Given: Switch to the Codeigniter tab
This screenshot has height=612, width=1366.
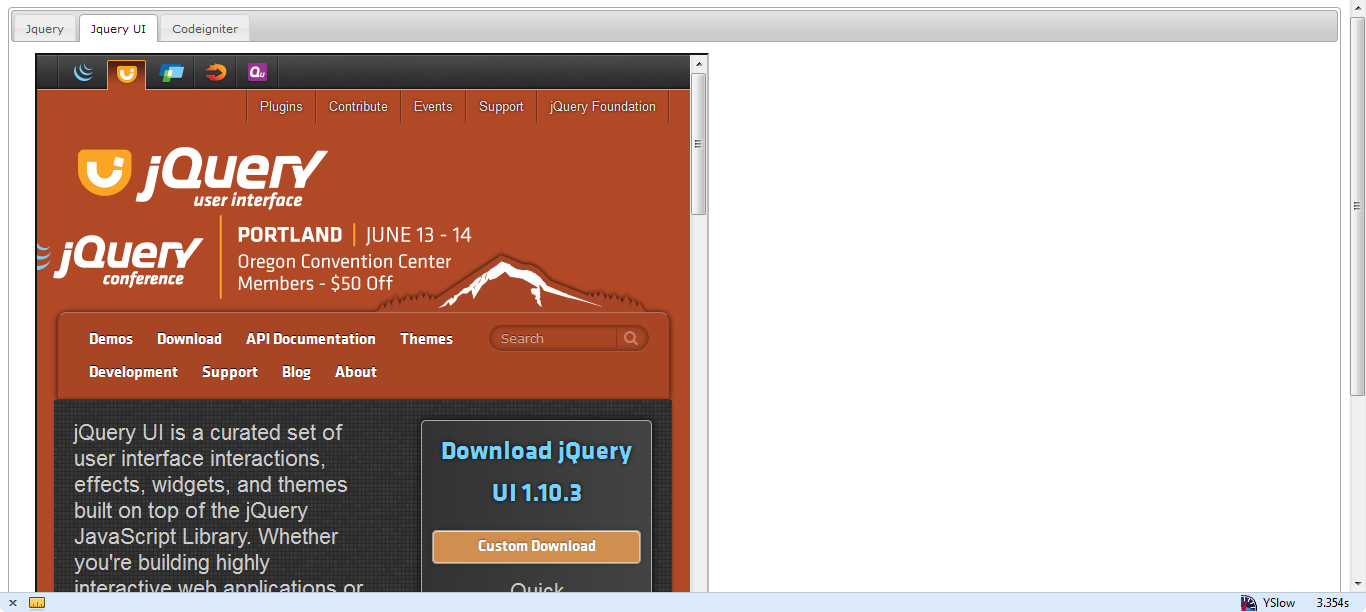Looking at the screenshot, I should click(205, 29).
